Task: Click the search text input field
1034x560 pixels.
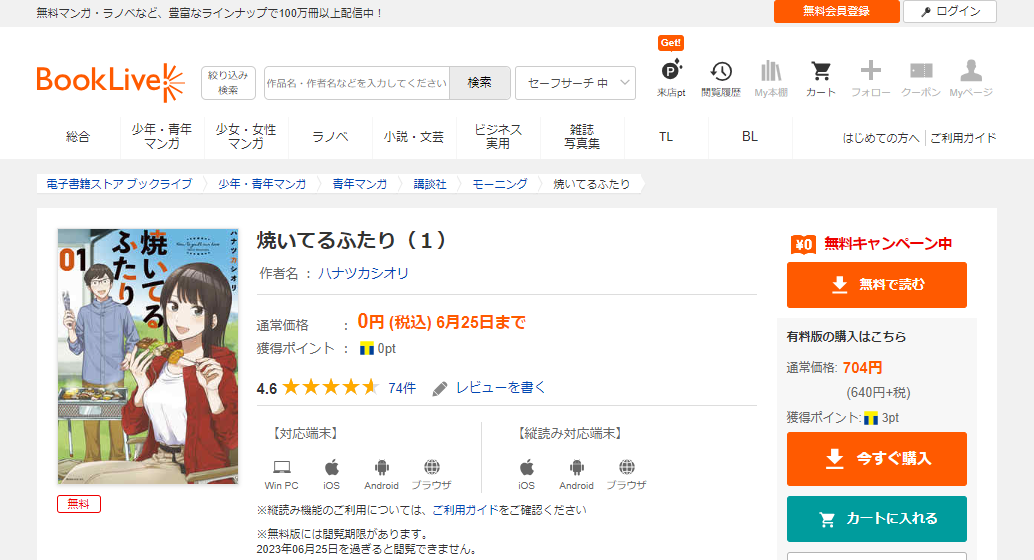Action: pos(357,83)
